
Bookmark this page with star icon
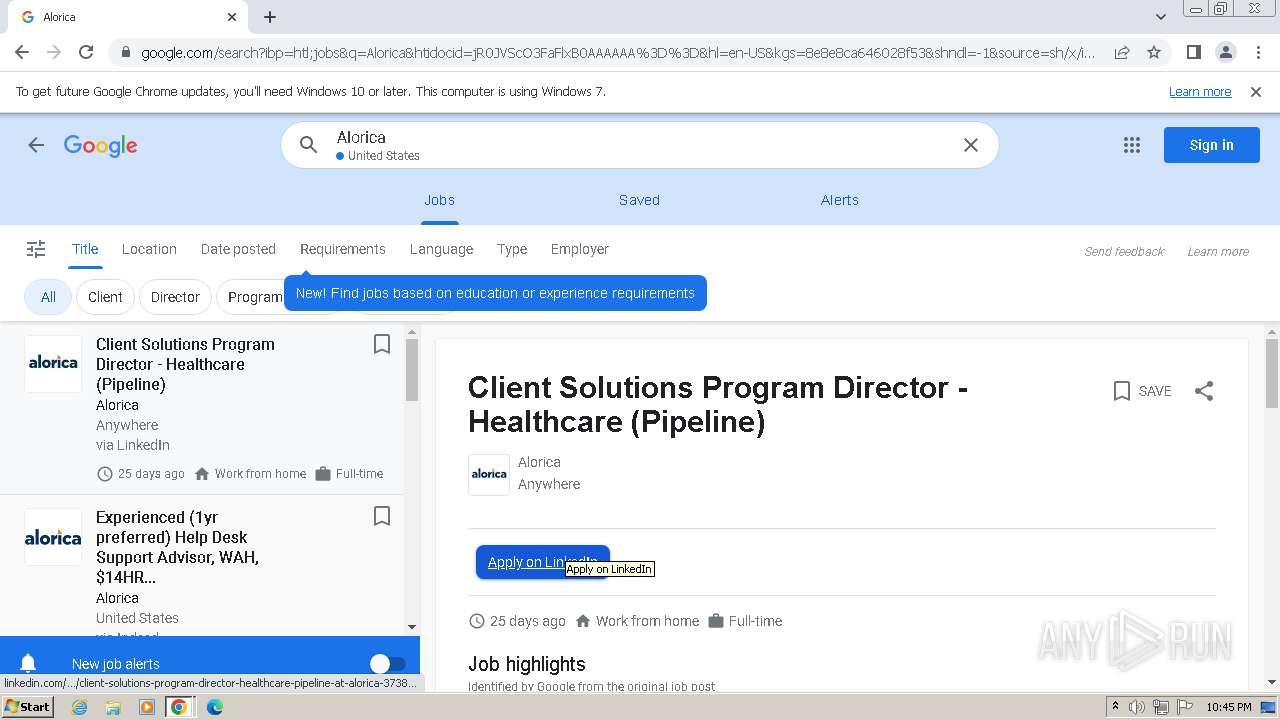1154,52
